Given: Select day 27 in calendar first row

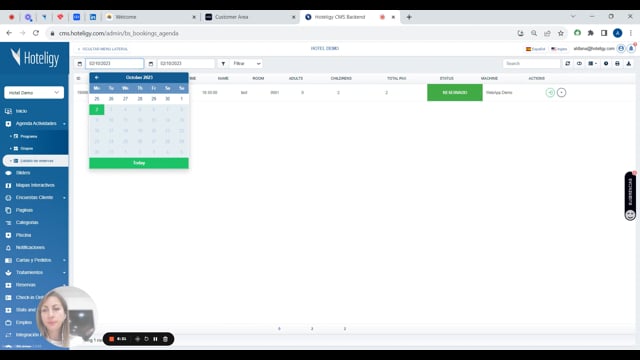Looking at the screenshot, I should 125,99.
